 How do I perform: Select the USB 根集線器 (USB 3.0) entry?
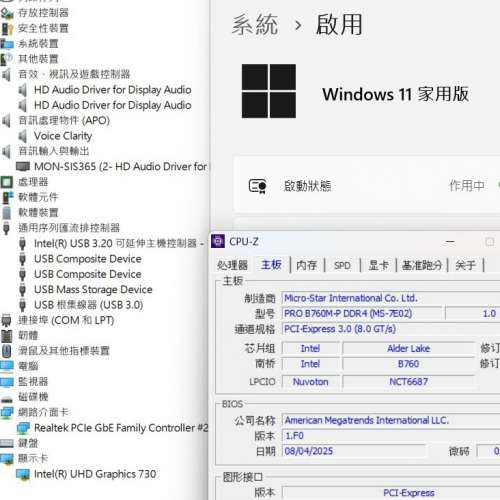click(x=89, y=305)
